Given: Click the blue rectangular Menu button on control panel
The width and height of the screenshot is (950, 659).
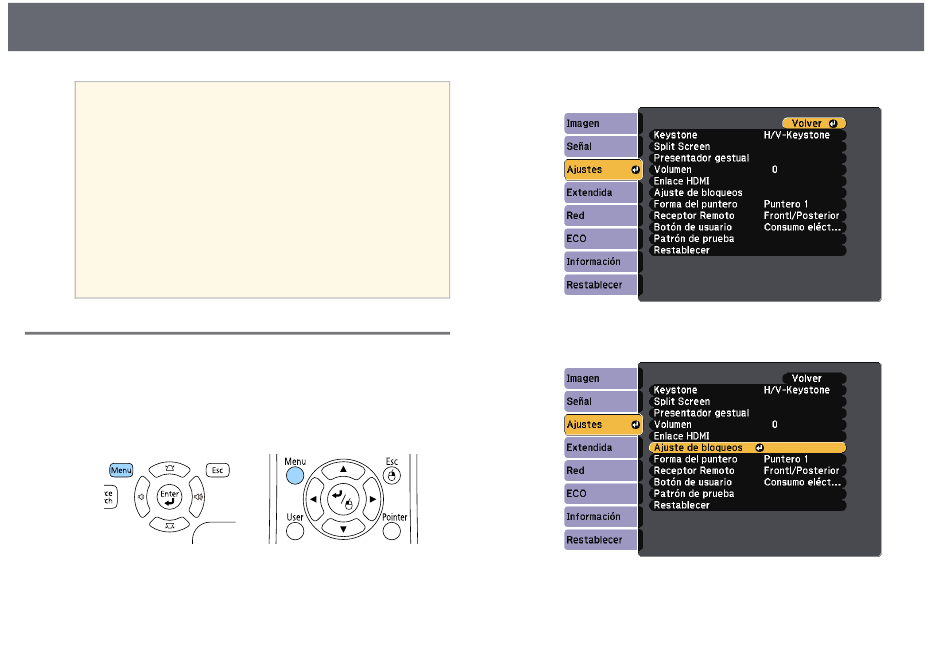Looking at the screenshot, I should (x=121, y=470).
